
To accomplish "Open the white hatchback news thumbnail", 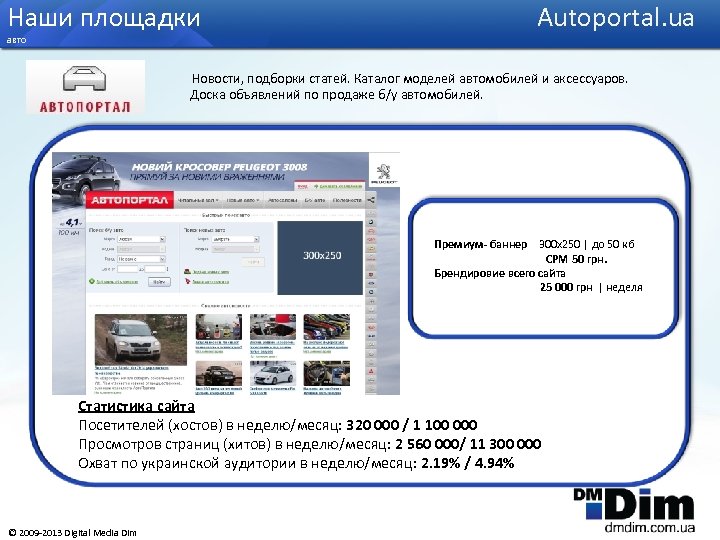I will coord(273,373).
